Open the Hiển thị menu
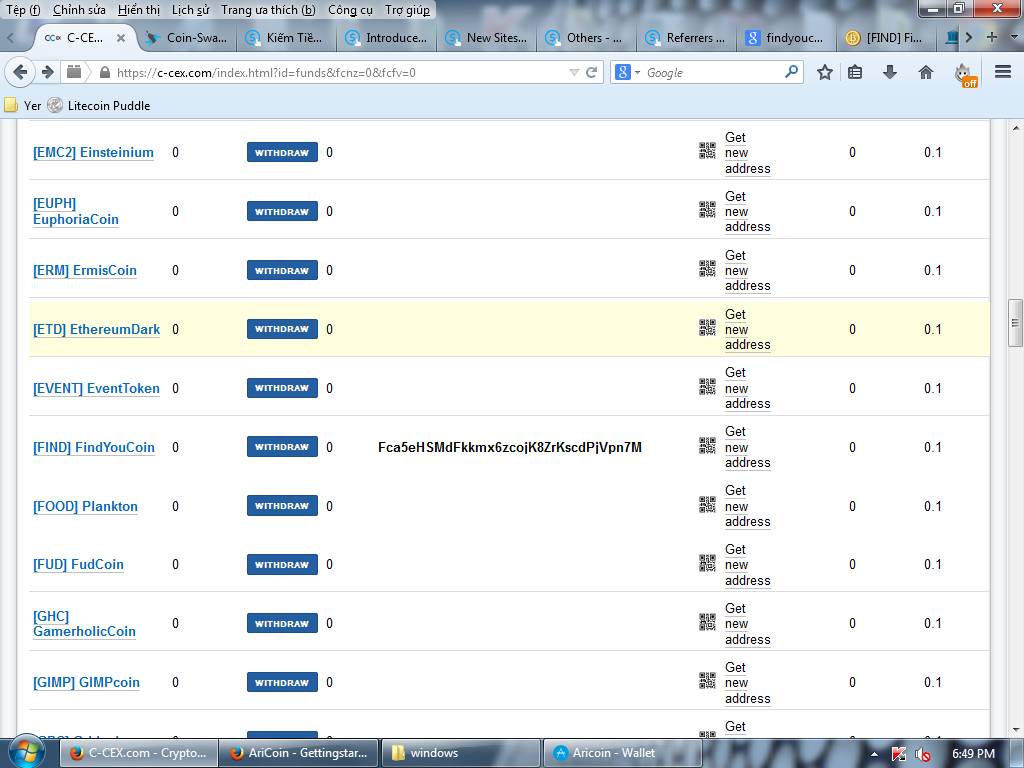1024x768 pixels. pos(138,10)
